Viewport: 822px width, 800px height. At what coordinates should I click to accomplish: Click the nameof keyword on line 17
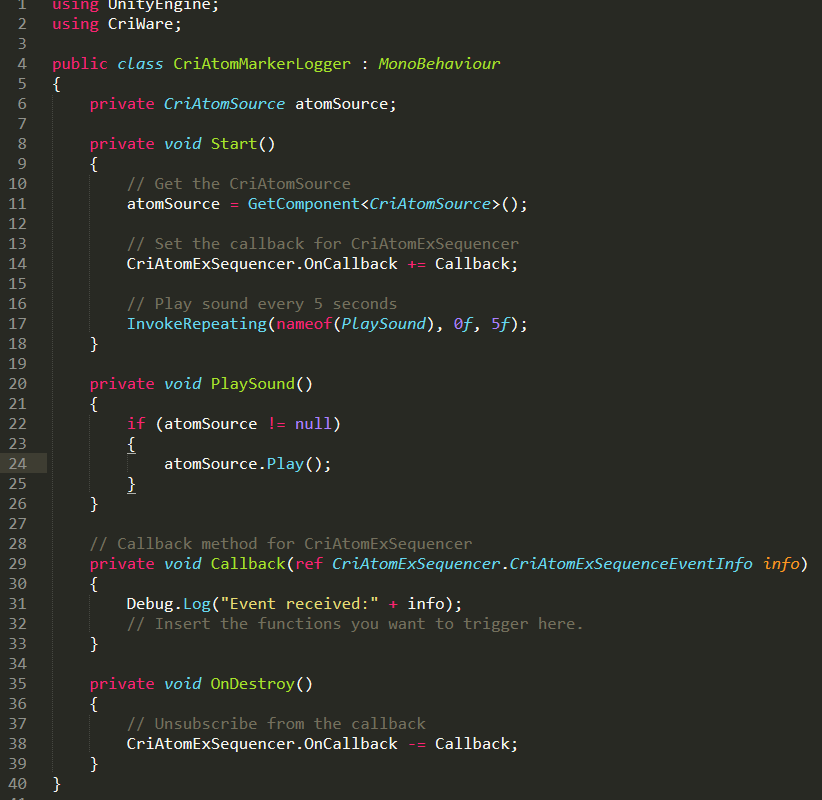coord(304,323)
